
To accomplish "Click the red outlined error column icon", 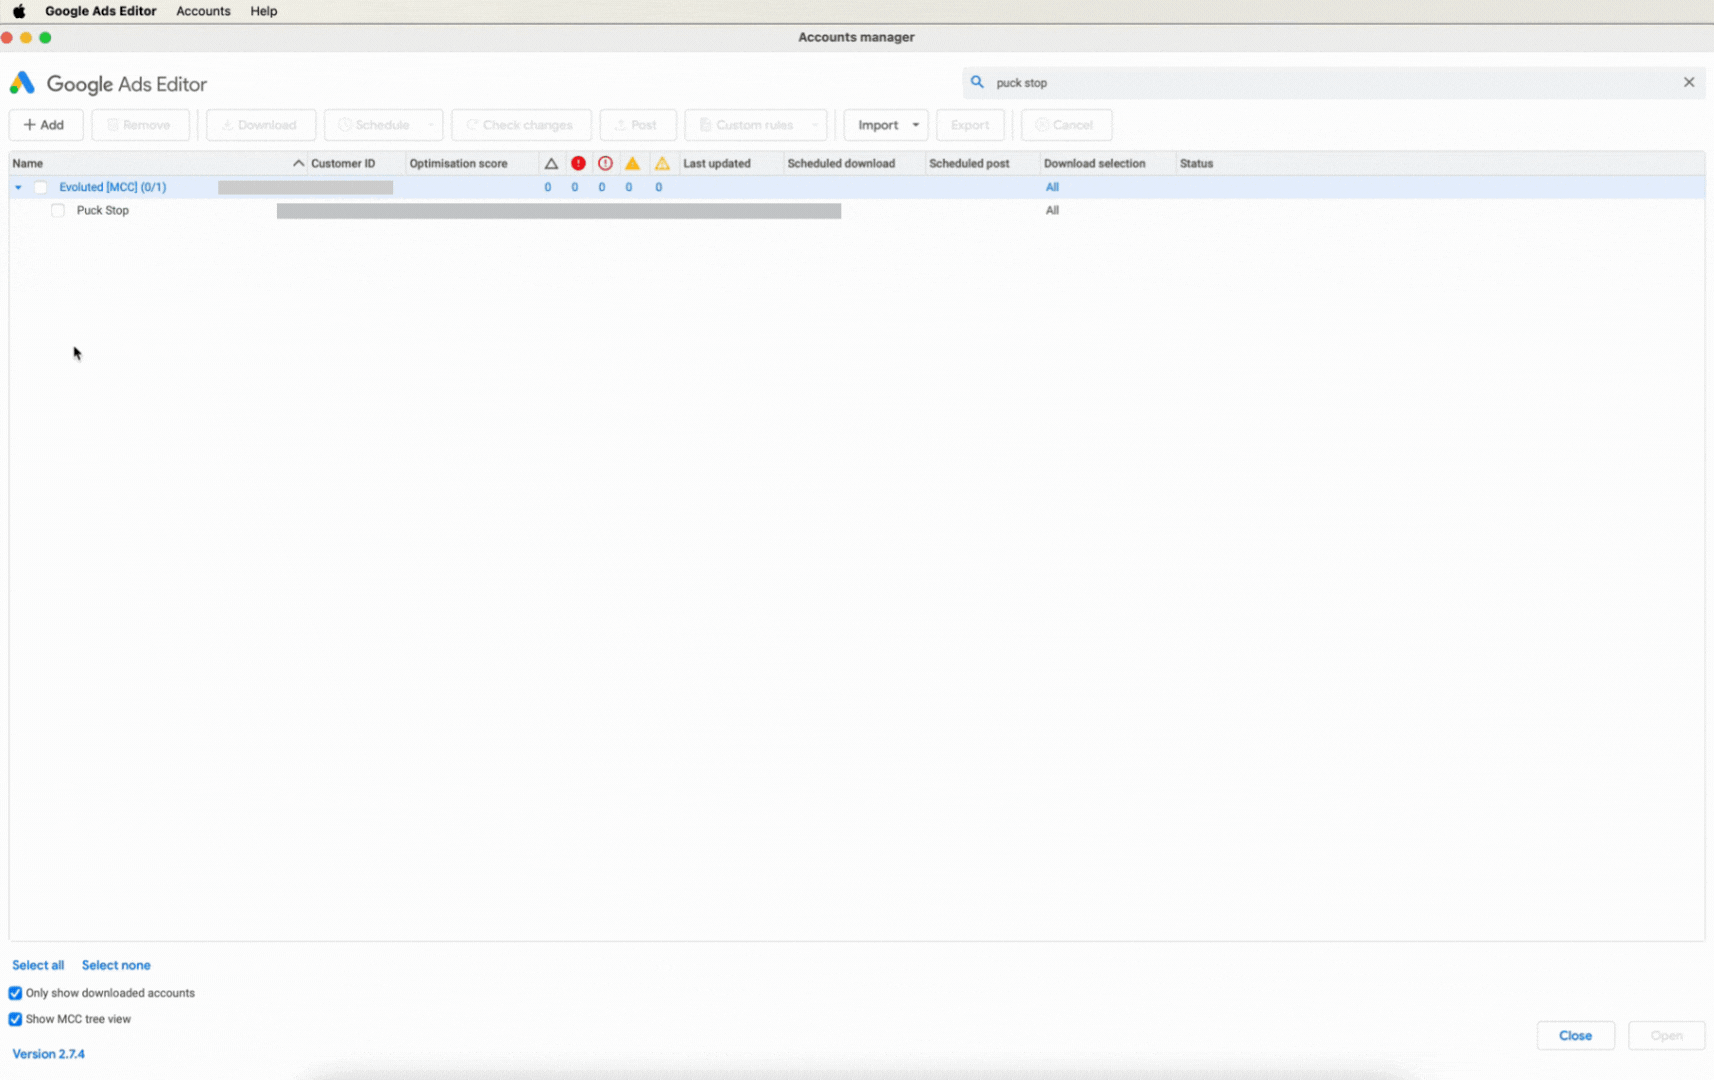I will point(605,163).
